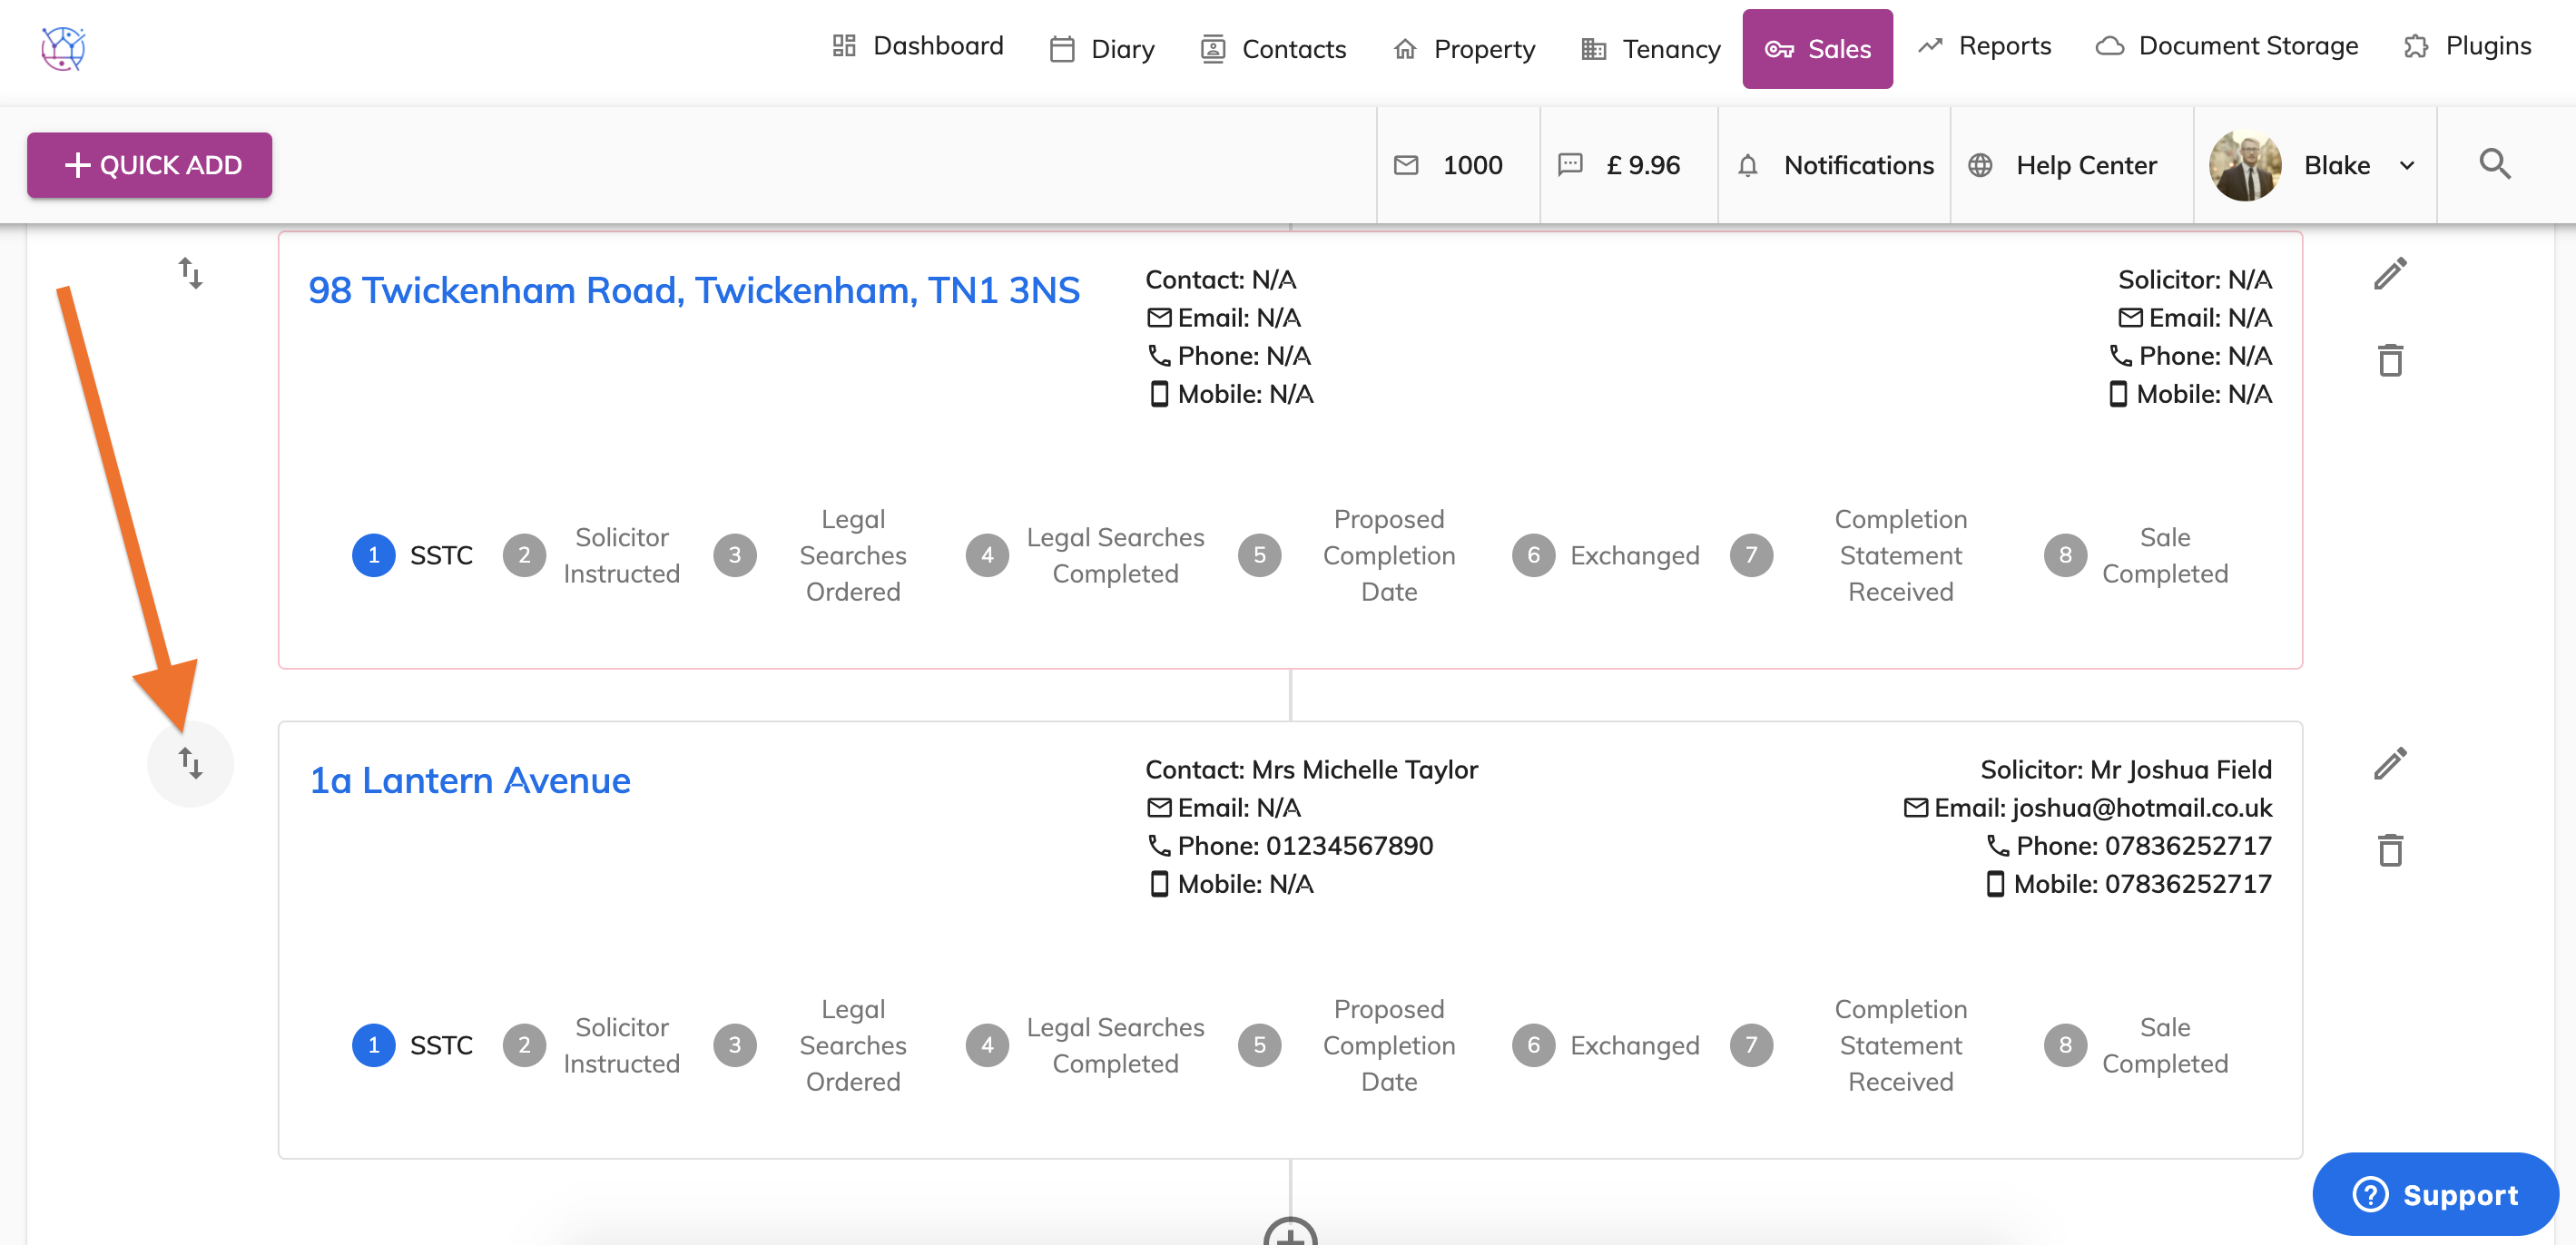Delete the 98 Twickenham Road sale with trash icon
This screenshot has width=2576, height=1245.
2389,360
